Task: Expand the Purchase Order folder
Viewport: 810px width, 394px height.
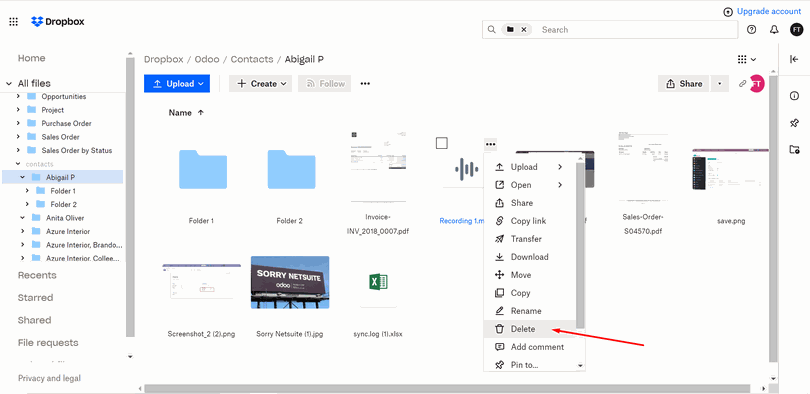Action: [18, 123]
